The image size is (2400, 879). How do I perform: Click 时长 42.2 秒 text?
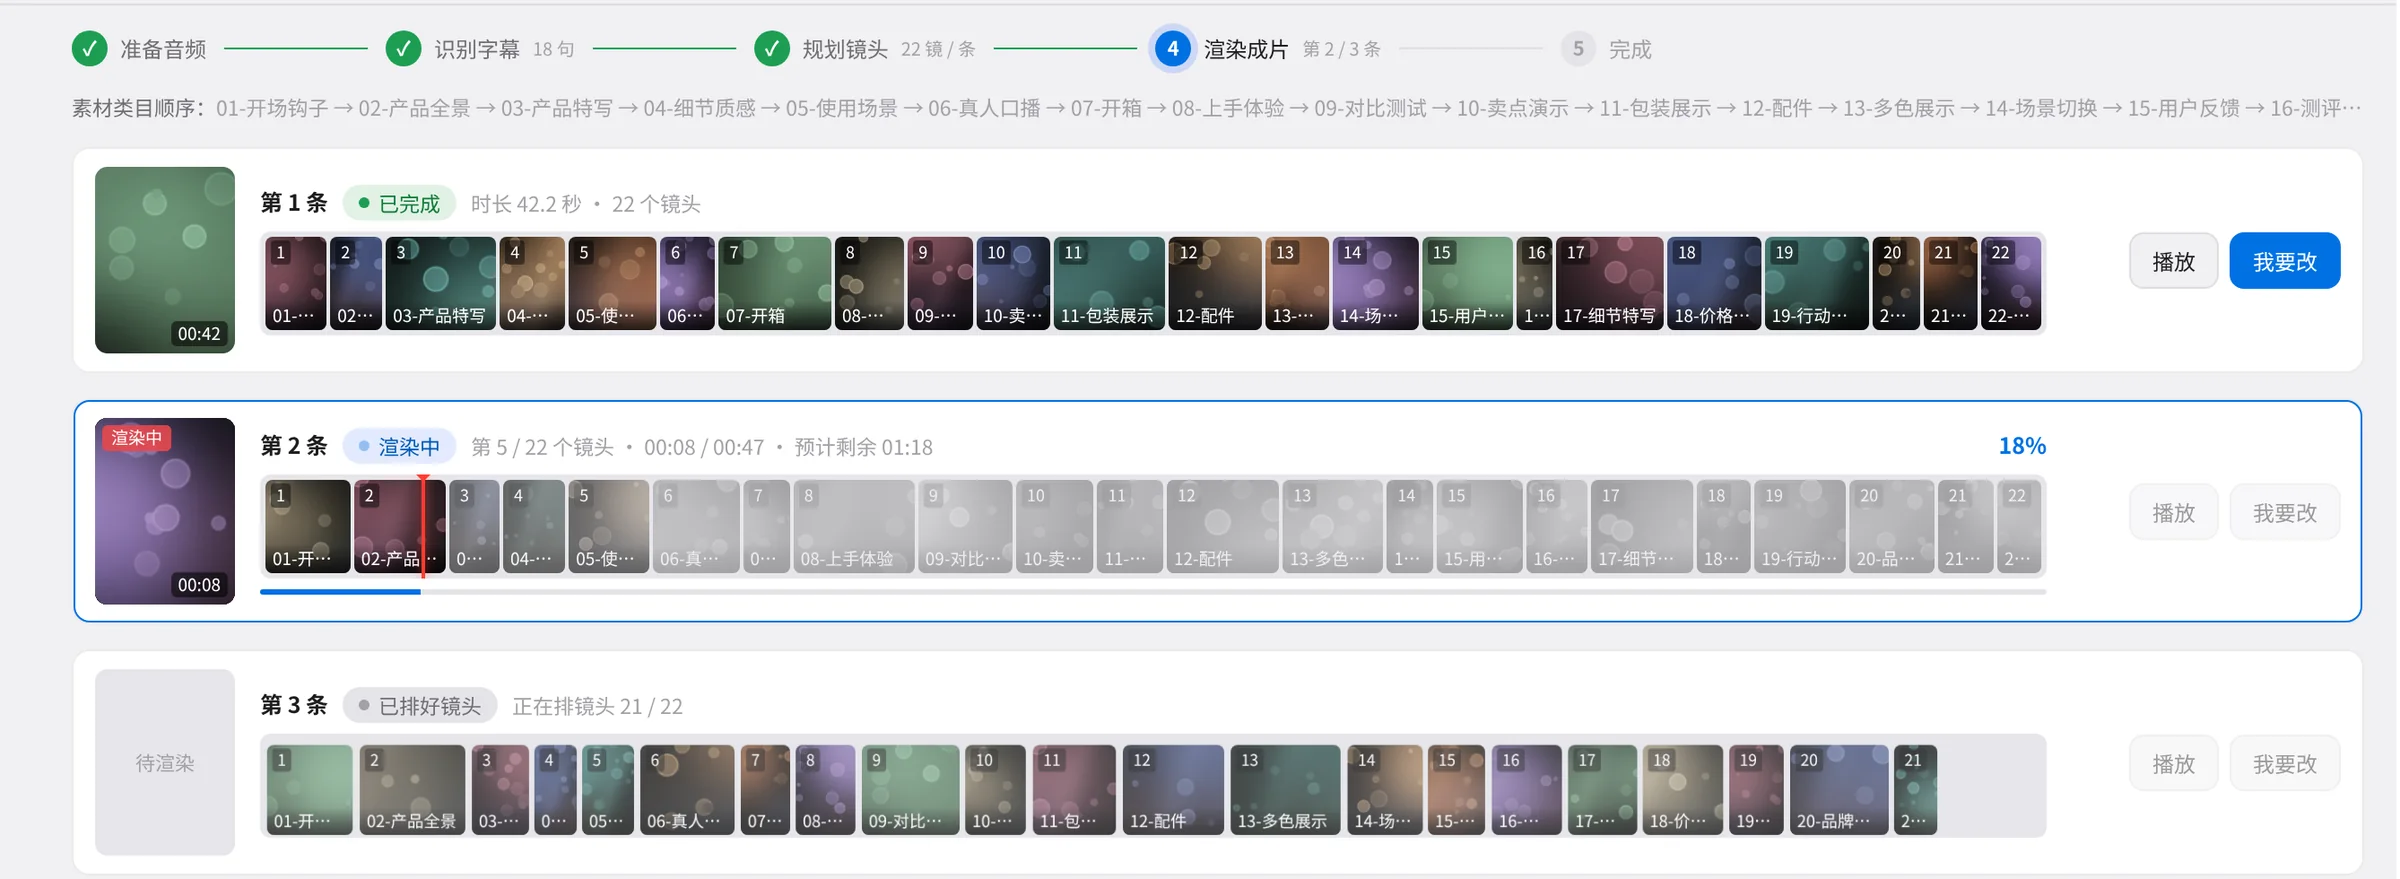tap(526, 204)
